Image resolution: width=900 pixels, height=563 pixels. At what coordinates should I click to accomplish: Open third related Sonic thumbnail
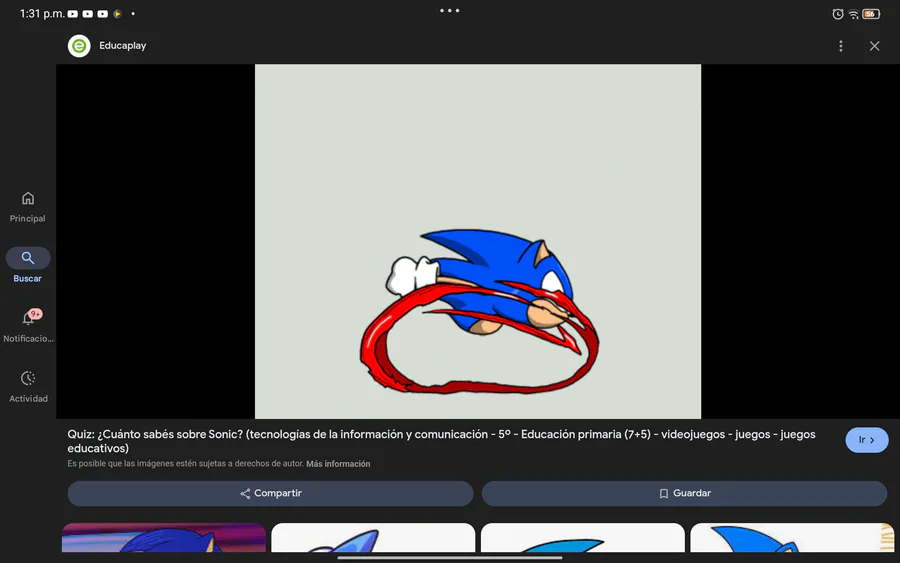pos(583,538)
